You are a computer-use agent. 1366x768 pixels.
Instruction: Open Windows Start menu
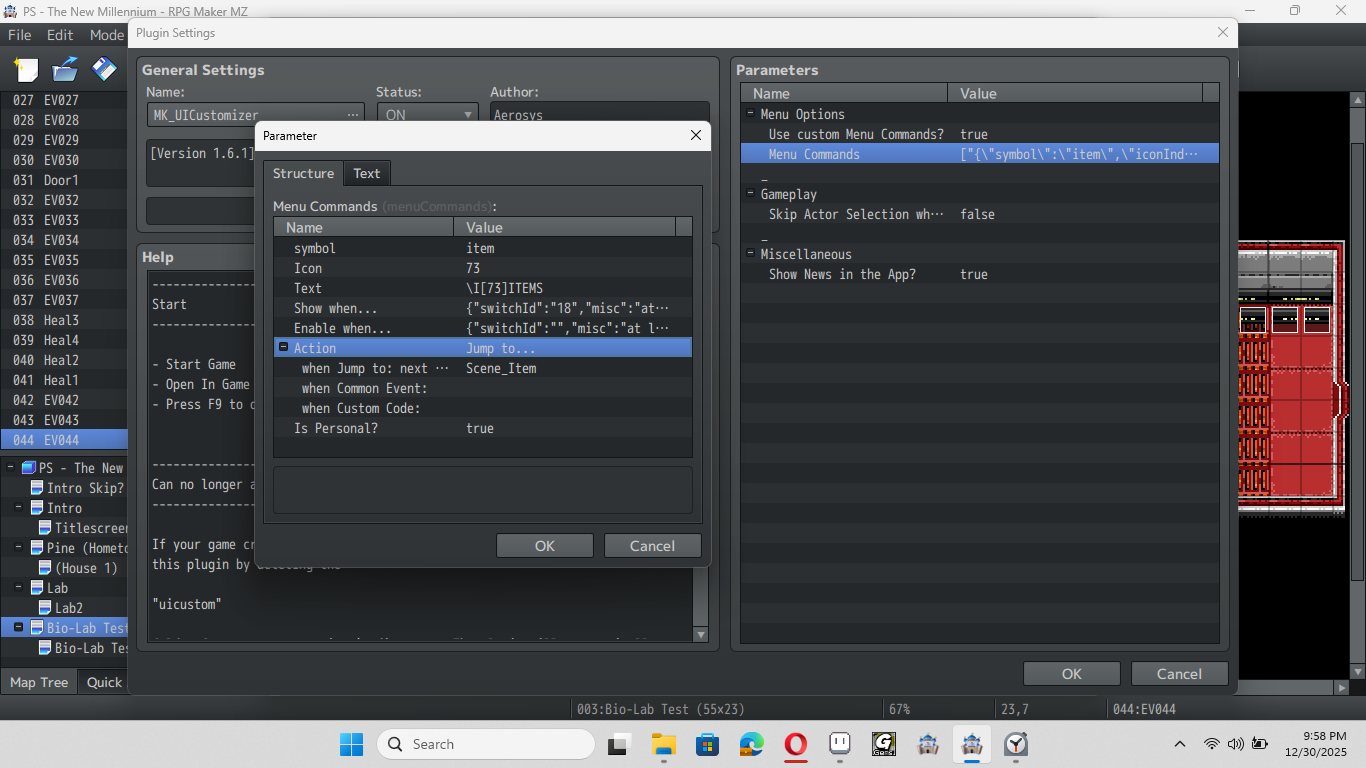coord(351,744)
